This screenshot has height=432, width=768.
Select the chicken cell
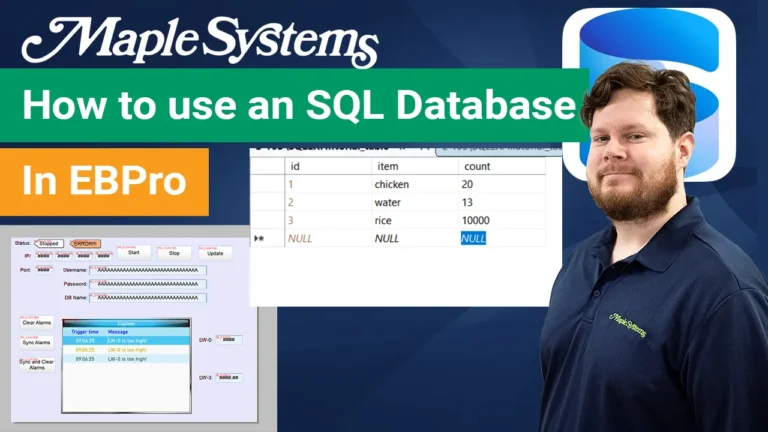point(414,184)
